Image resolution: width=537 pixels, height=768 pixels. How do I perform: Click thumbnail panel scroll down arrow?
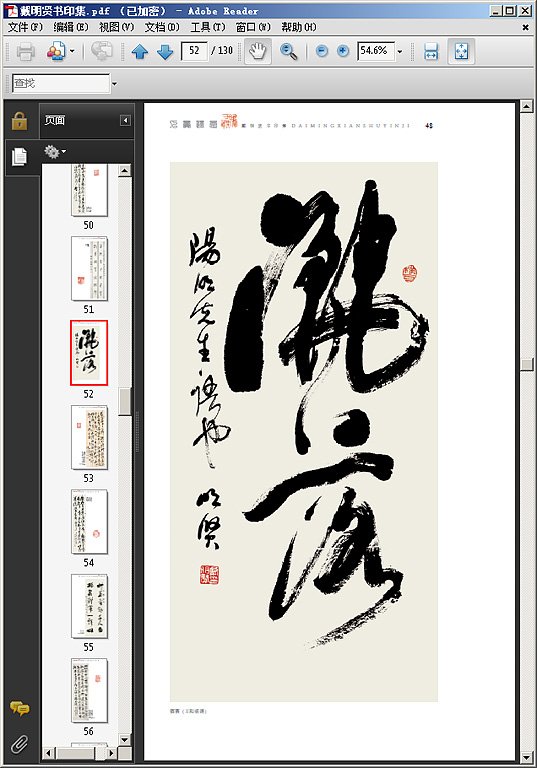(x=125, y=740)
